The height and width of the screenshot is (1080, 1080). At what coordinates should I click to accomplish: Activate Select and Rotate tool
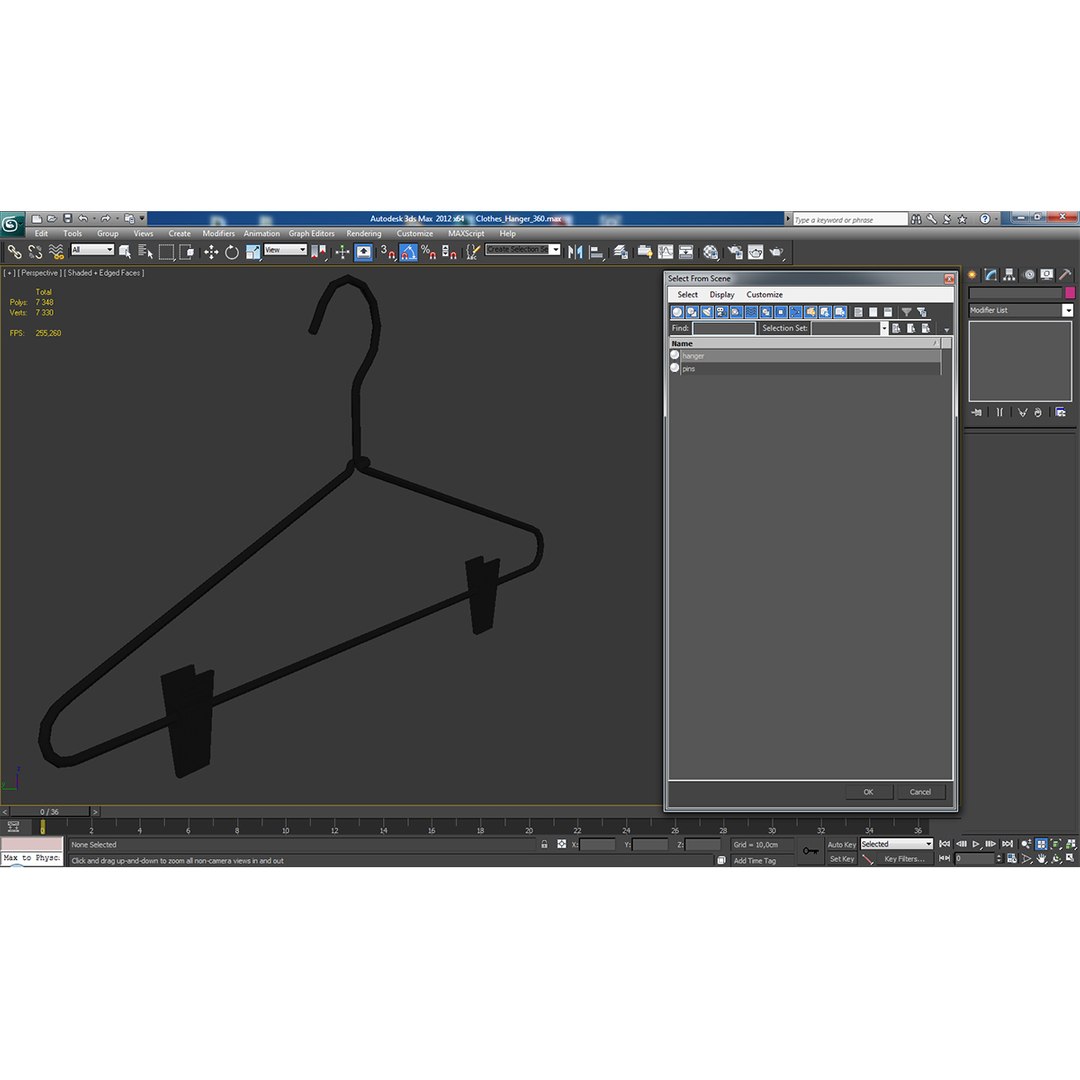(x=231, y=253)
